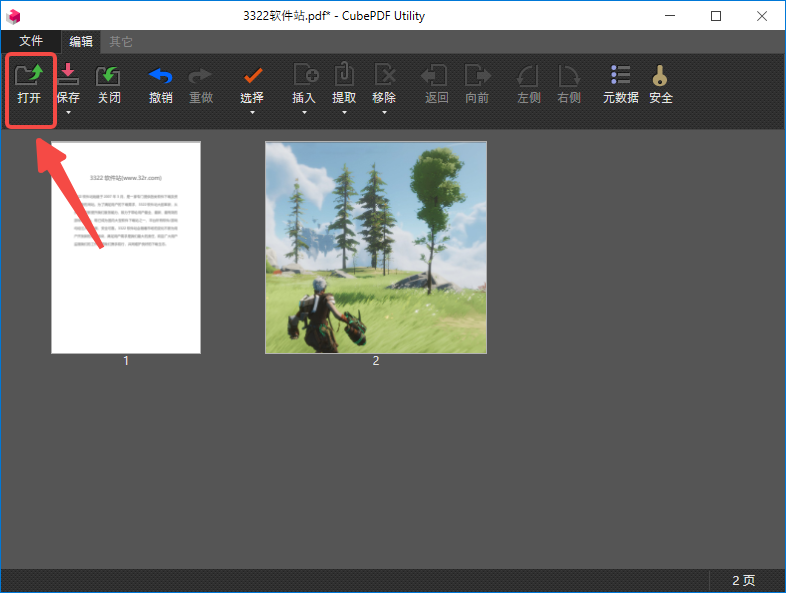Screen dimensions: 786x593
Task: Open Metadata (元数据) editor icon
Action: pos(621,75)
